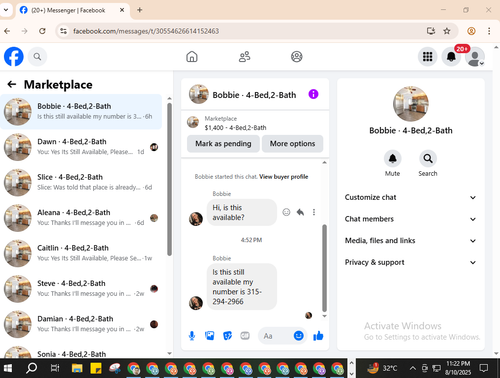The height and width of the screenshot is (378, 500).
Task: Reload the page in browser
Action: 42,31
